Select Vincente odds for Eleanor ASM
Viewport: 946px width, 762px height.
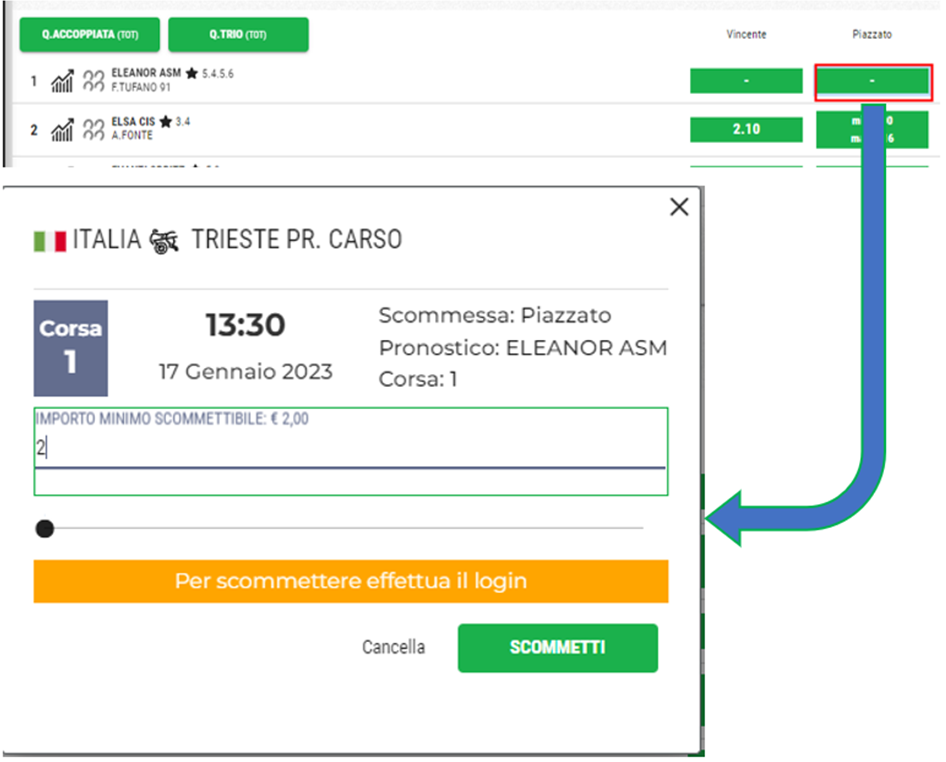[746, 81]
